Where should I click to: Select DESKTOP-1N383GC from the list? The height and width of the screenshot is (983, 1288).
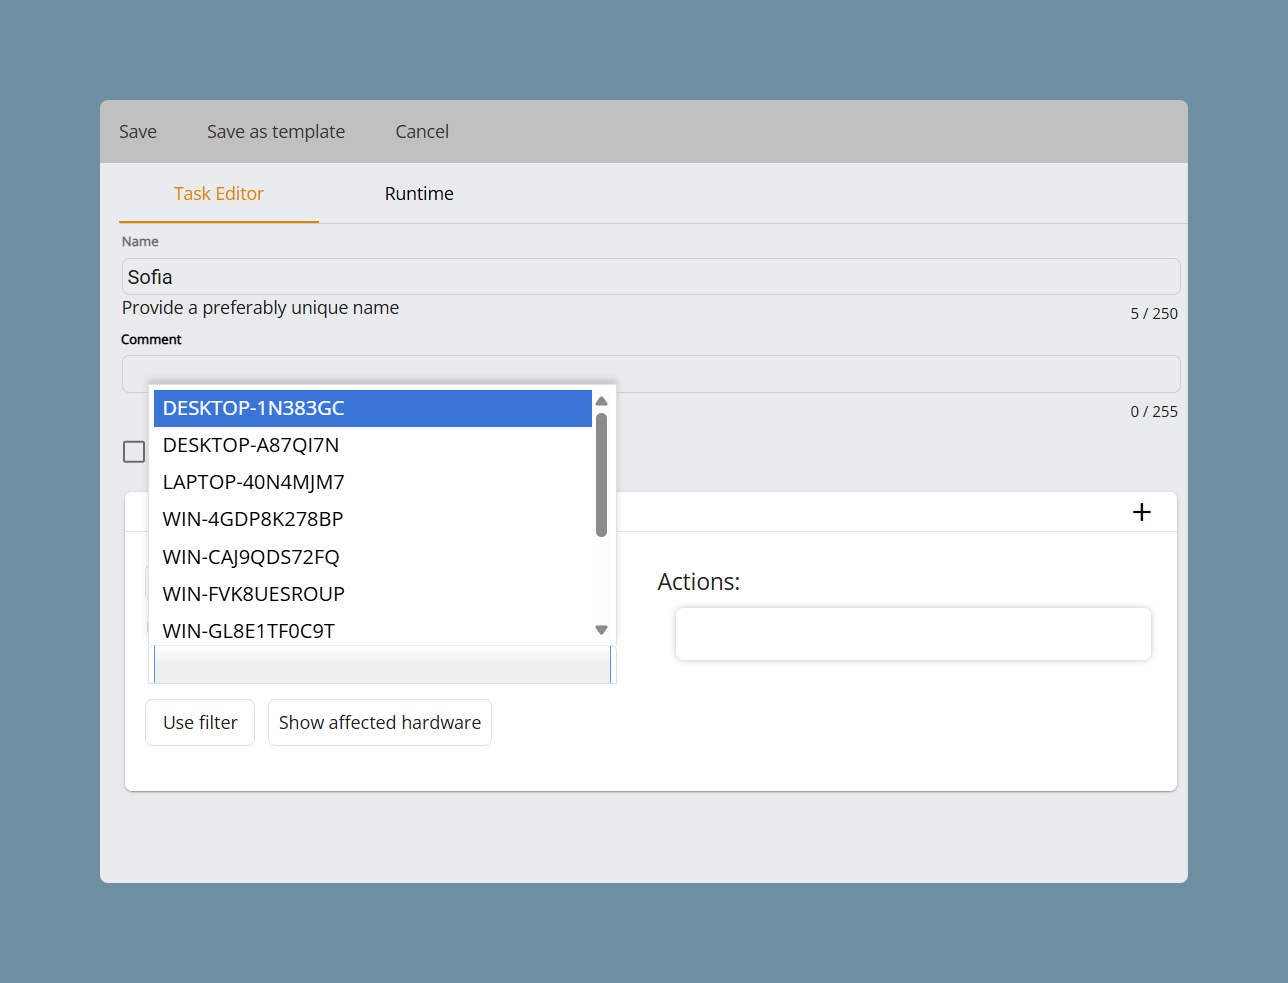pos(373,408)
